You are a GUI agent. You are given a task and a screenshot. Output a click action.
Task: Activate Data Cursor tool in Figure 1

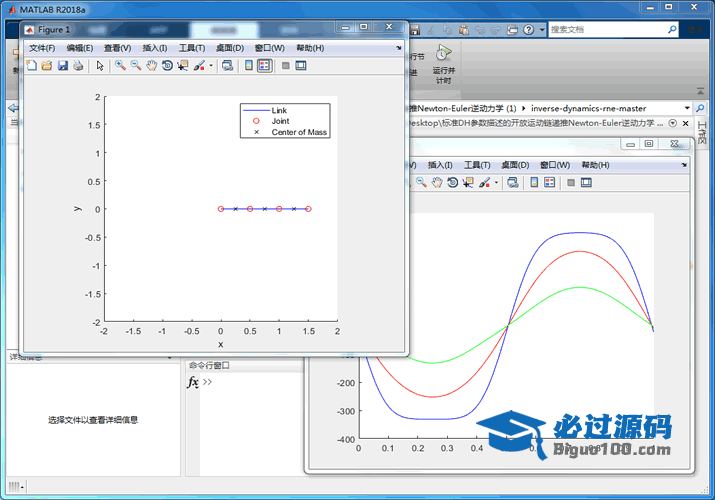pyautogui.click(x=183, y=66)
